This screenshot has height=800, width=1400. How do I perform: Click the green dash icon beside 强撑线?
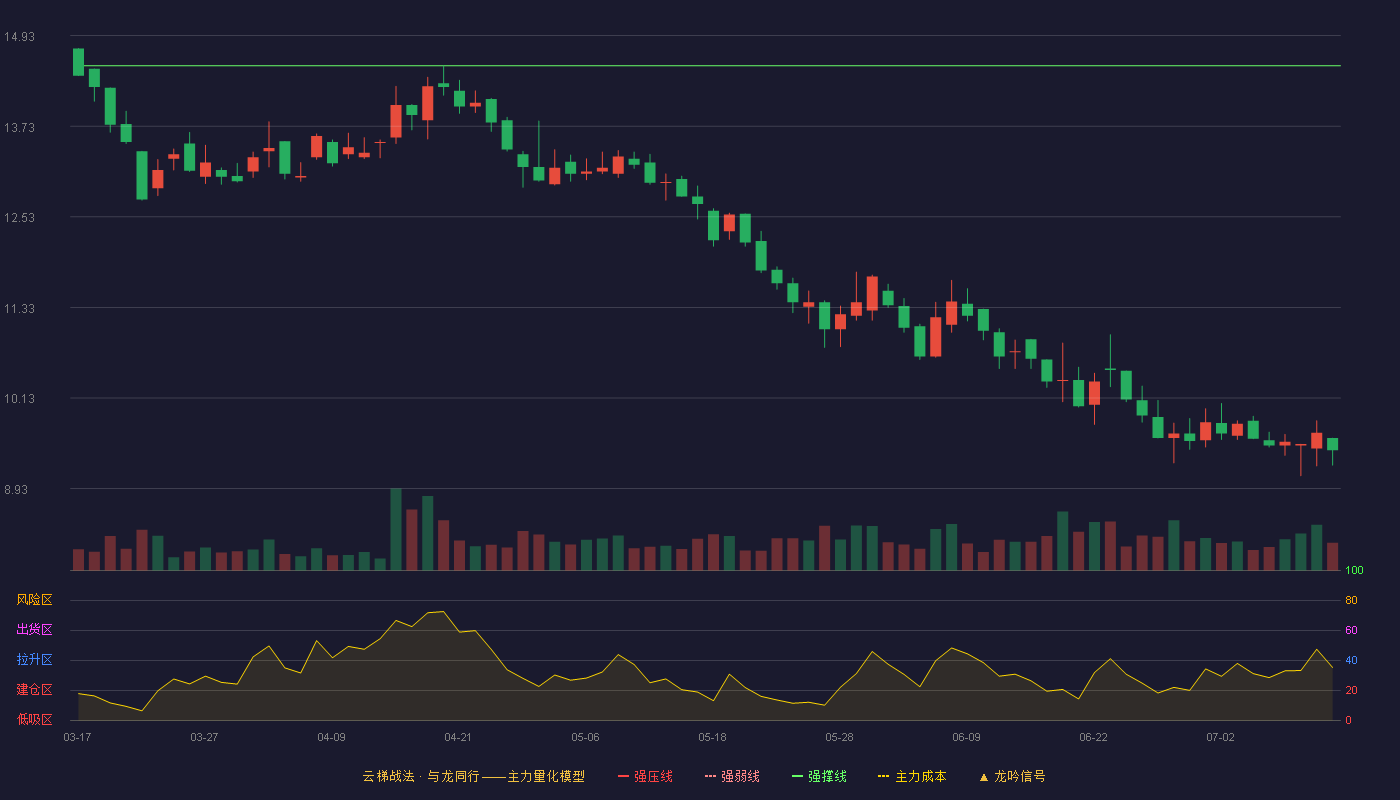coord(798,776)
